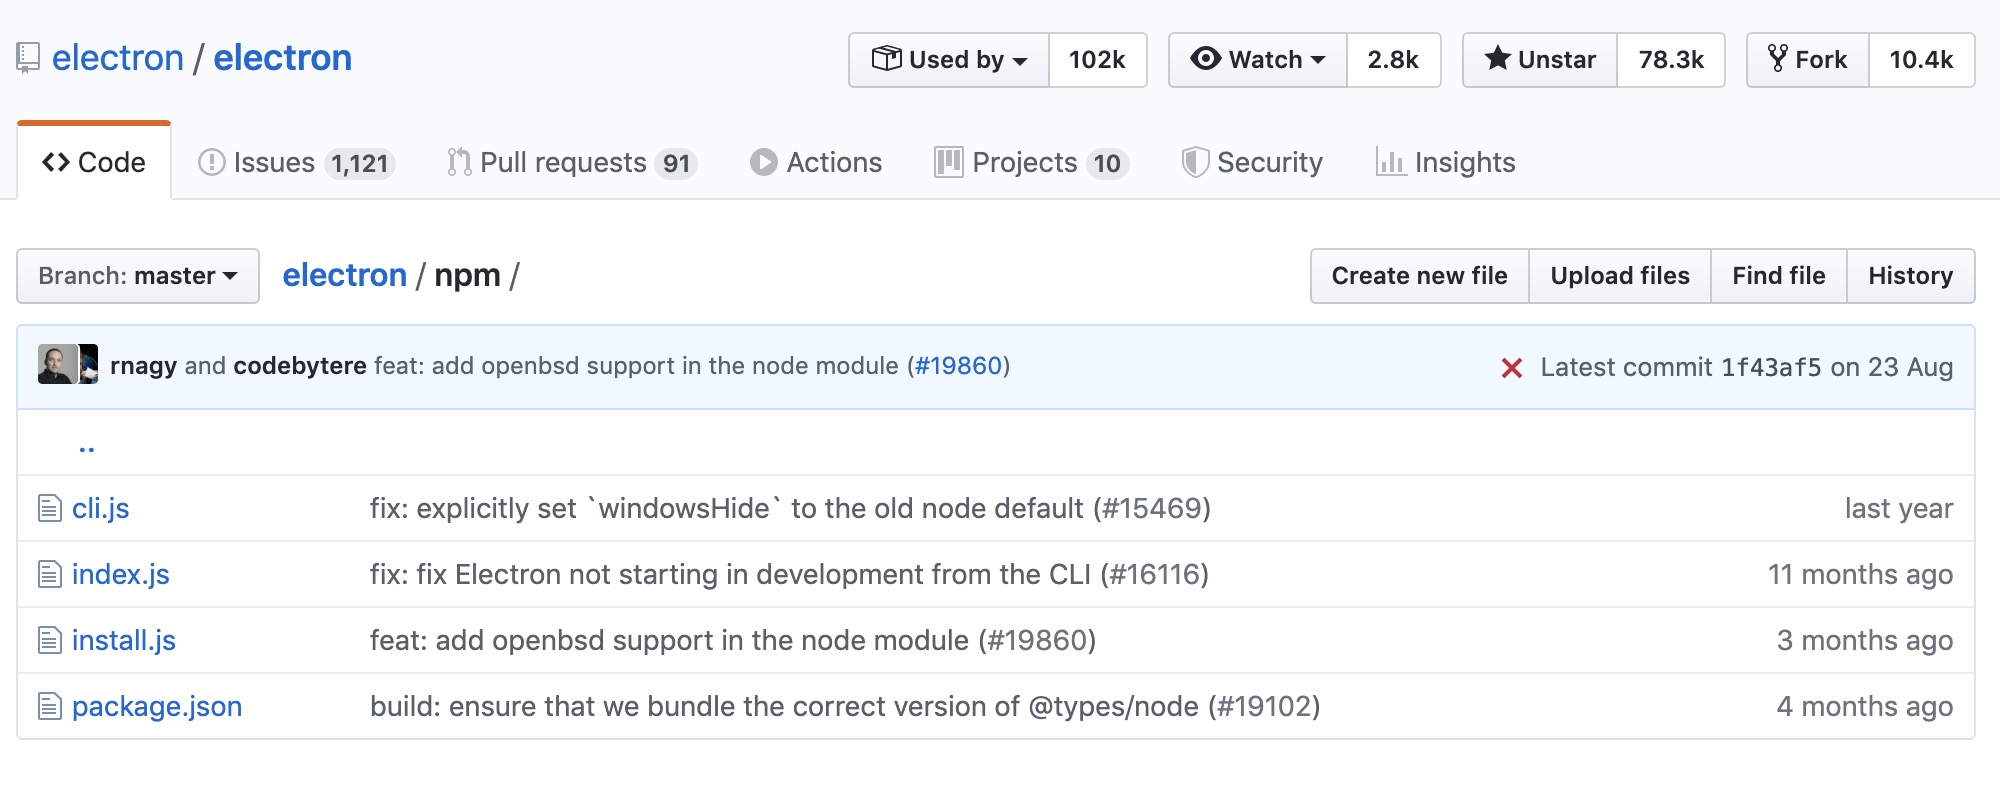Click the Unstar star icon

pyautogui.click(x=1498, y=58)
